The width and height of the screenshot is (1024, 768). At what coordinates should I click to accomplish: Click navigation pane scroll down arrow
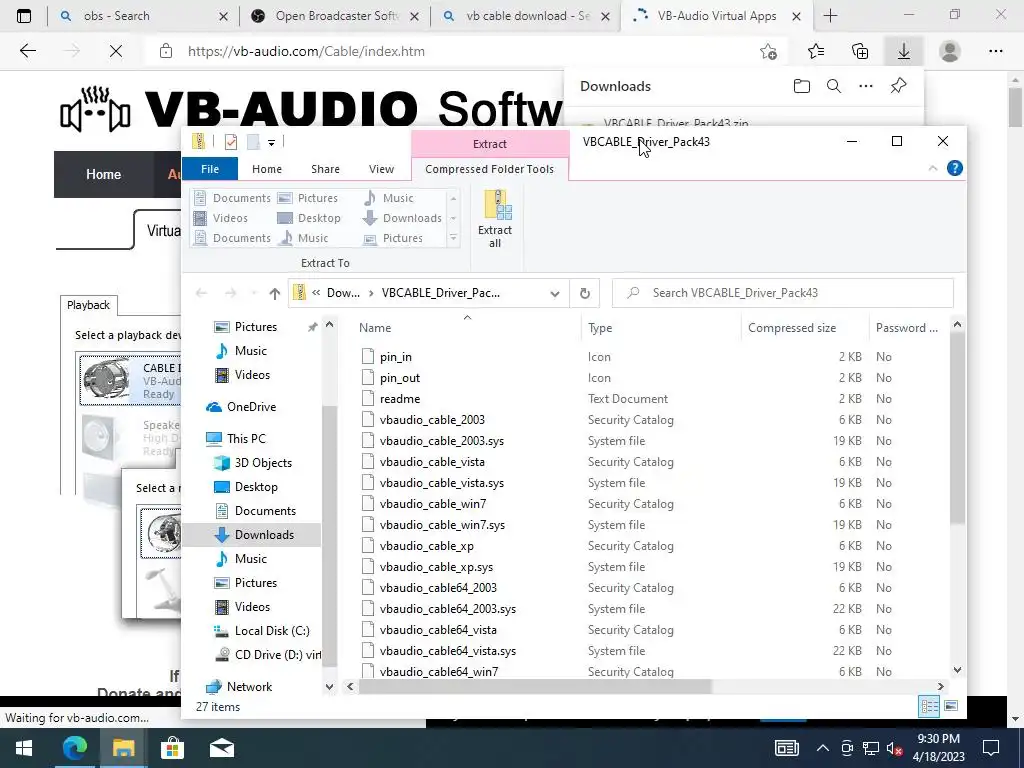tap(330, 686)
